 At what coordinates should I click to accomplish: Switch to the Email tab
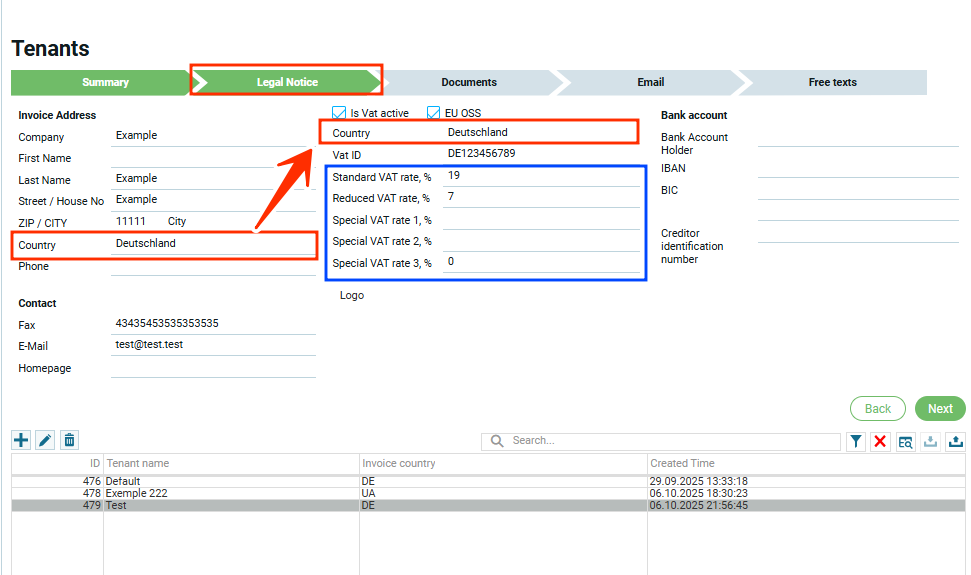[650, 82]
